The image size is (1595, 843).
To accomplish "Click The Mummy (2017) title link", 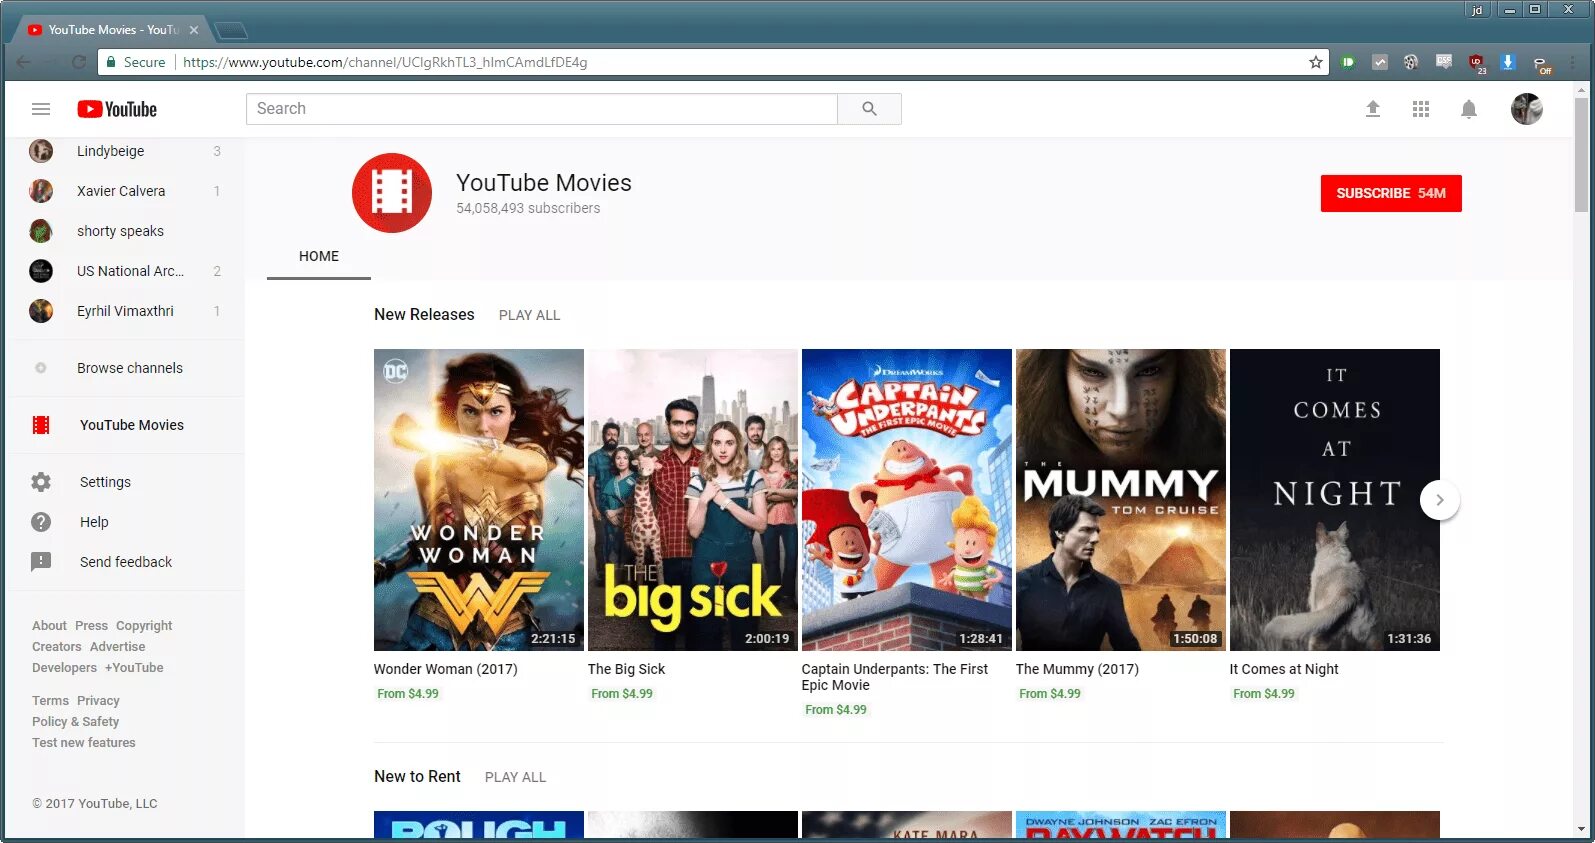I will coord(1077,669).
